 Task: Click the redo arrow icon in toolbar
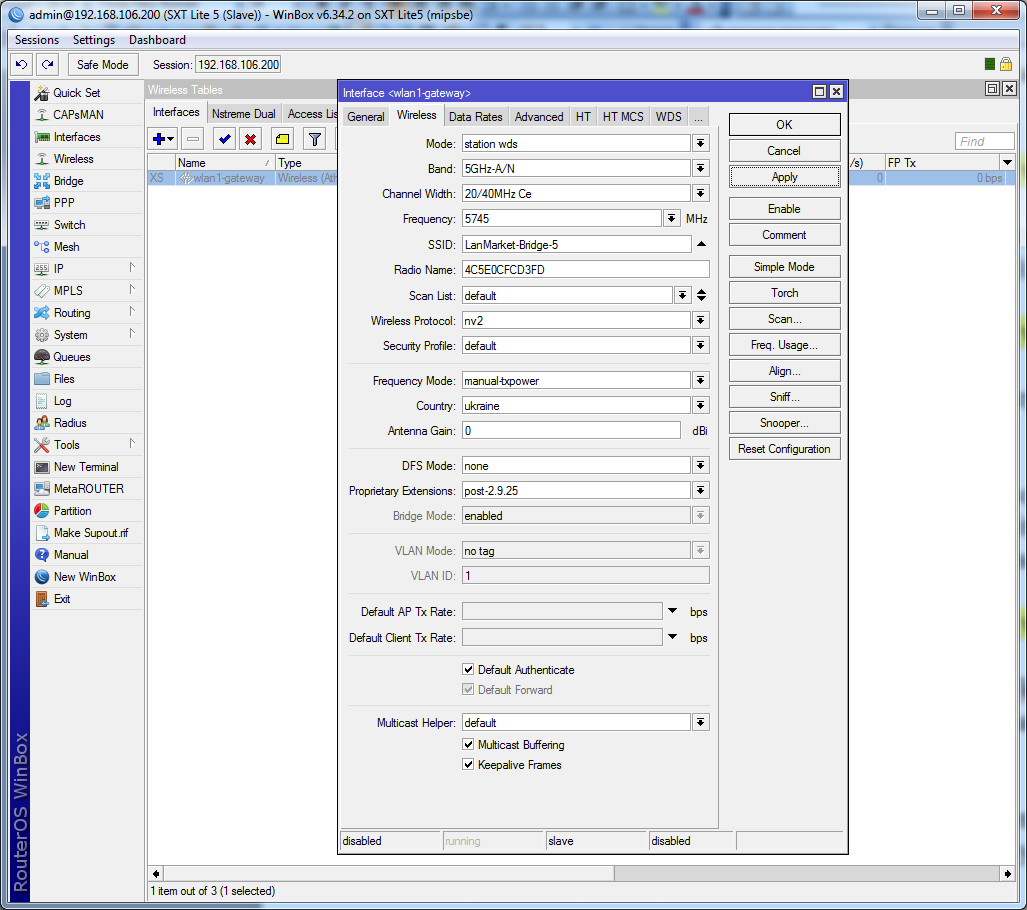click(47, 64)
